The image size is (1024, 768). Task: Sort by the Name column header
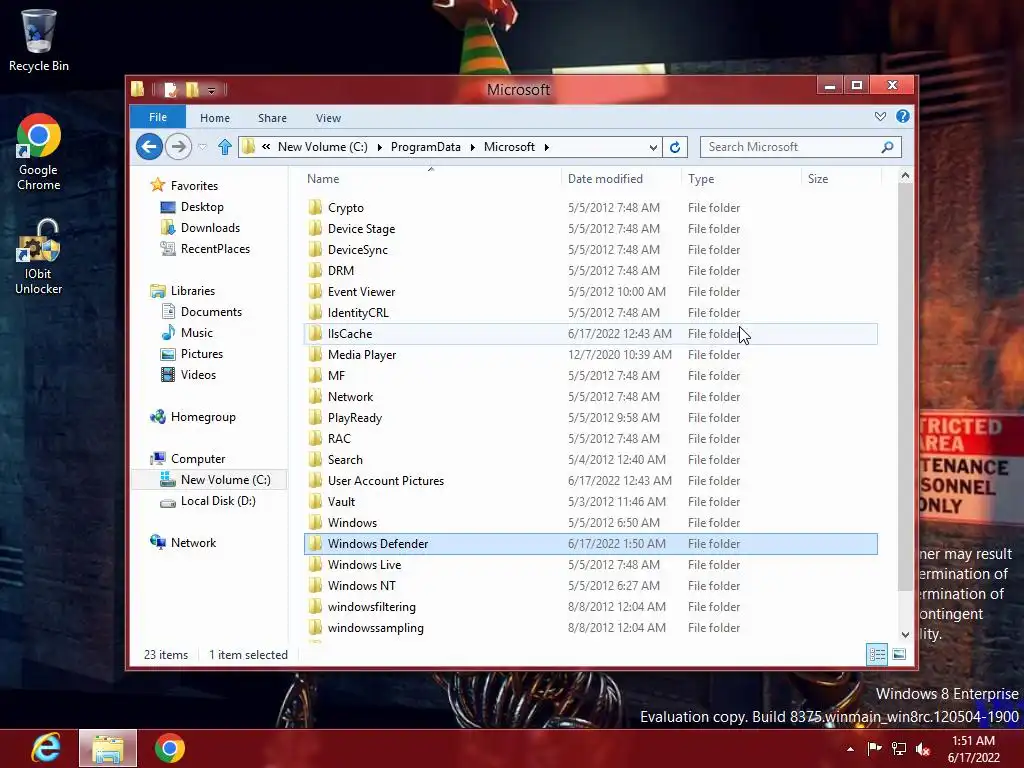coord(432,179)
